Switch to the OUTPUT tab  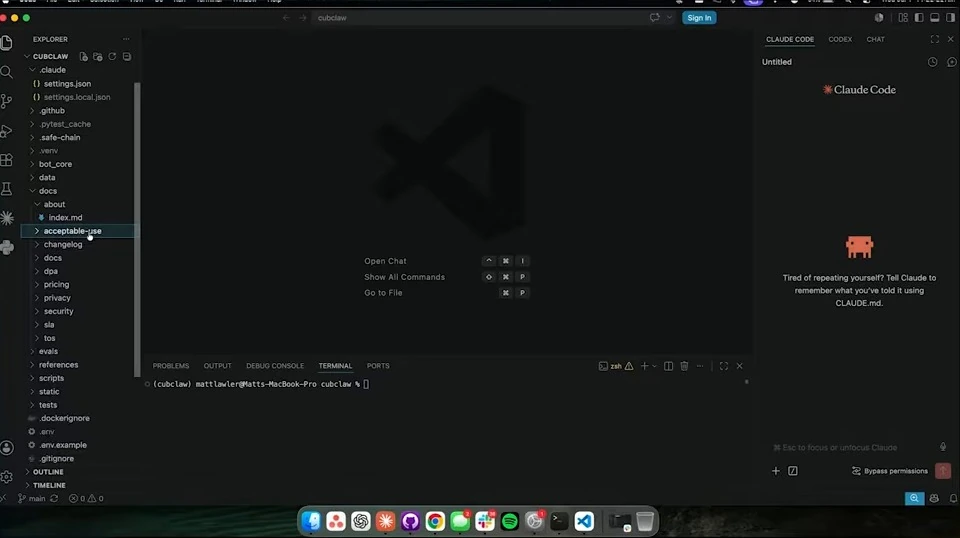217,366
